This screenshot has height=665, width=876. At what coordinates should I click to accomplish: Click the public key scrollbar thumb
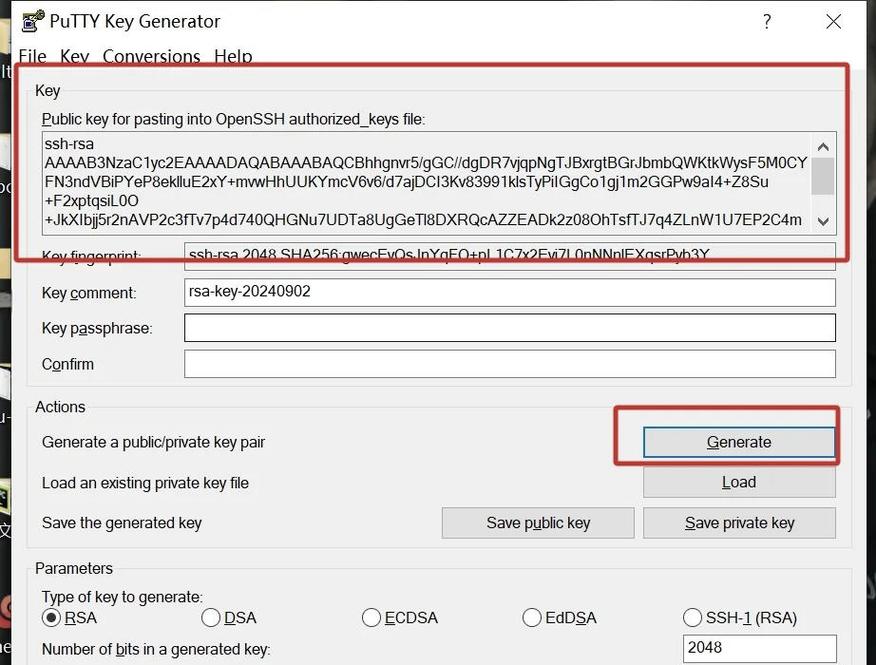point(823,176)
